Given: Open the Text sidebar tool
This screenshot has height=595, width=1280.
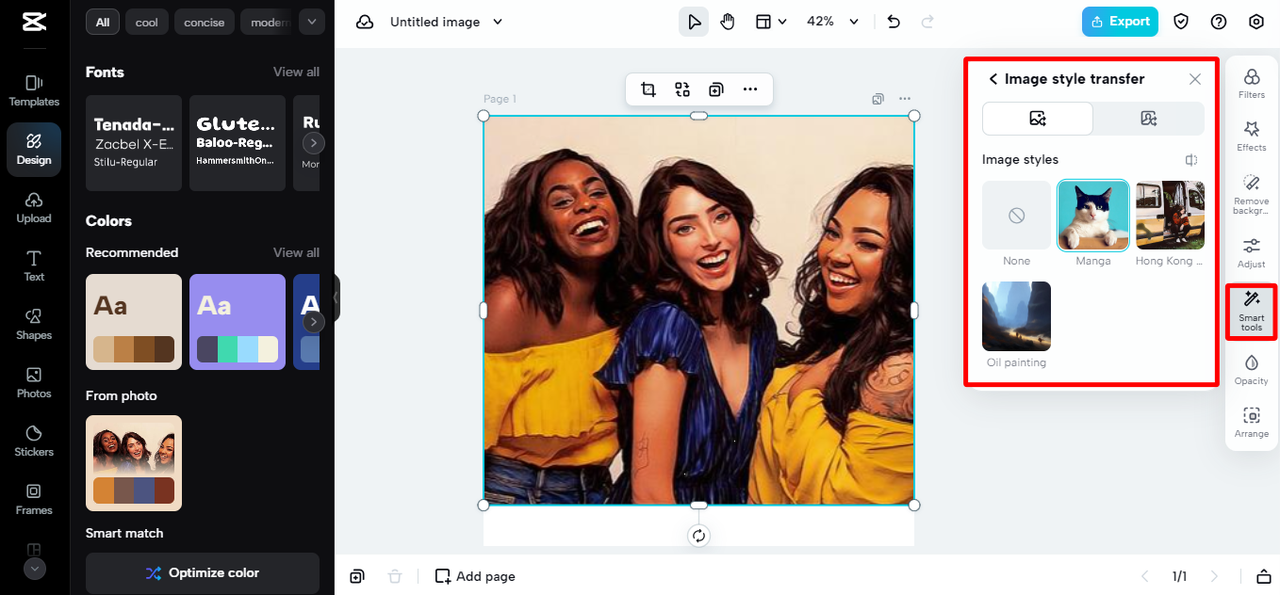Looking at the screenshot, I should pyautogui.click(x=34, y=265).
